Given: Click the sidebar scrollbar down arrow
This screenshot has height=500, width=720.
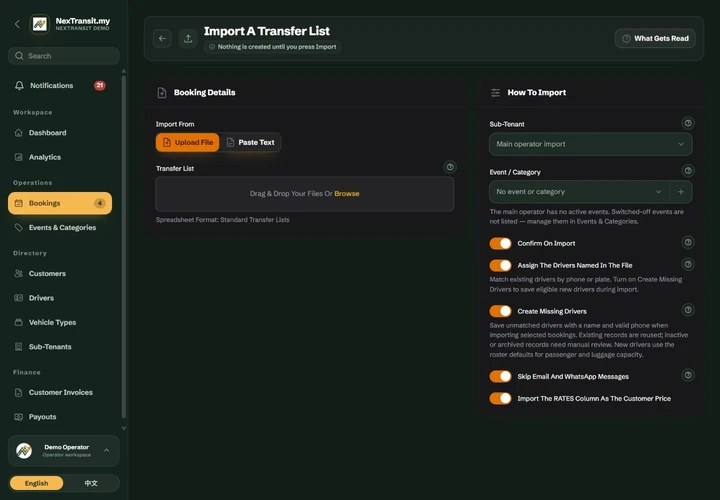Looking at the screenshot, I should point(124,428).
